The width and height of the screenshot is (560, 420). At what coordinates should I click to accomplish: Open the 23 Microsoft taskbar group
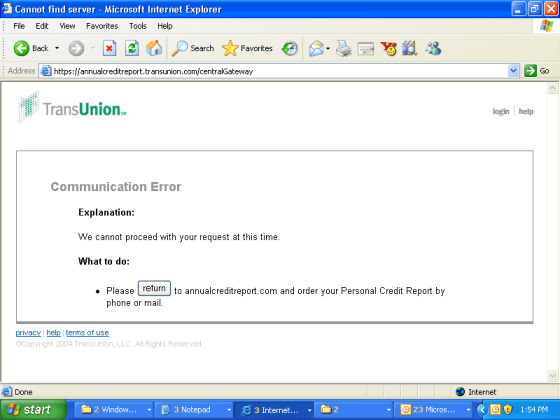[x=433, y=410]
